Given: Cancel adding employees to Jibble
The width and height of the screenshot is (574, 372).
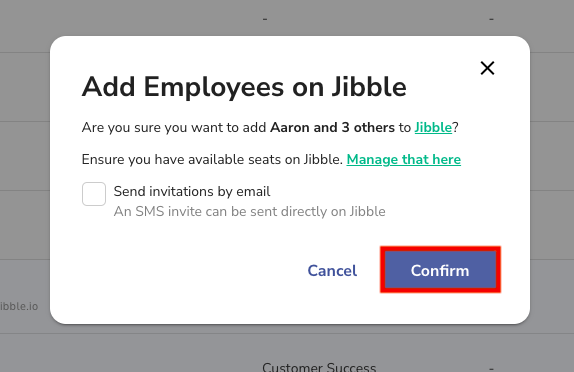Looking at the screenshot, I should 332,271.
